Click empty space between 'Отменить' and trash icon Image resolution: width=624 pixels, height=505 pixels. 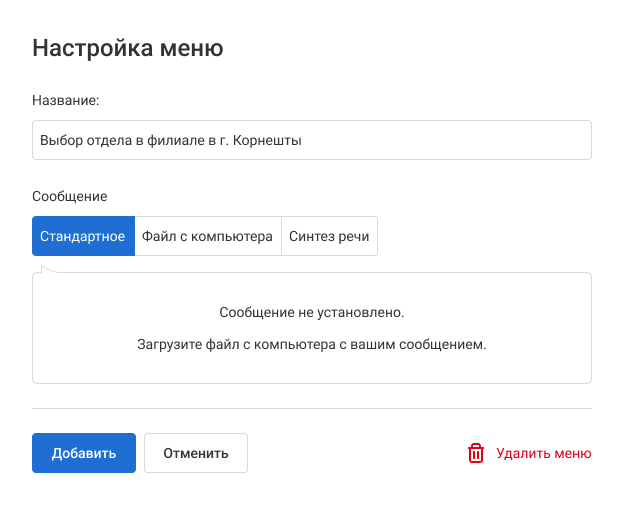coord(350,453)
